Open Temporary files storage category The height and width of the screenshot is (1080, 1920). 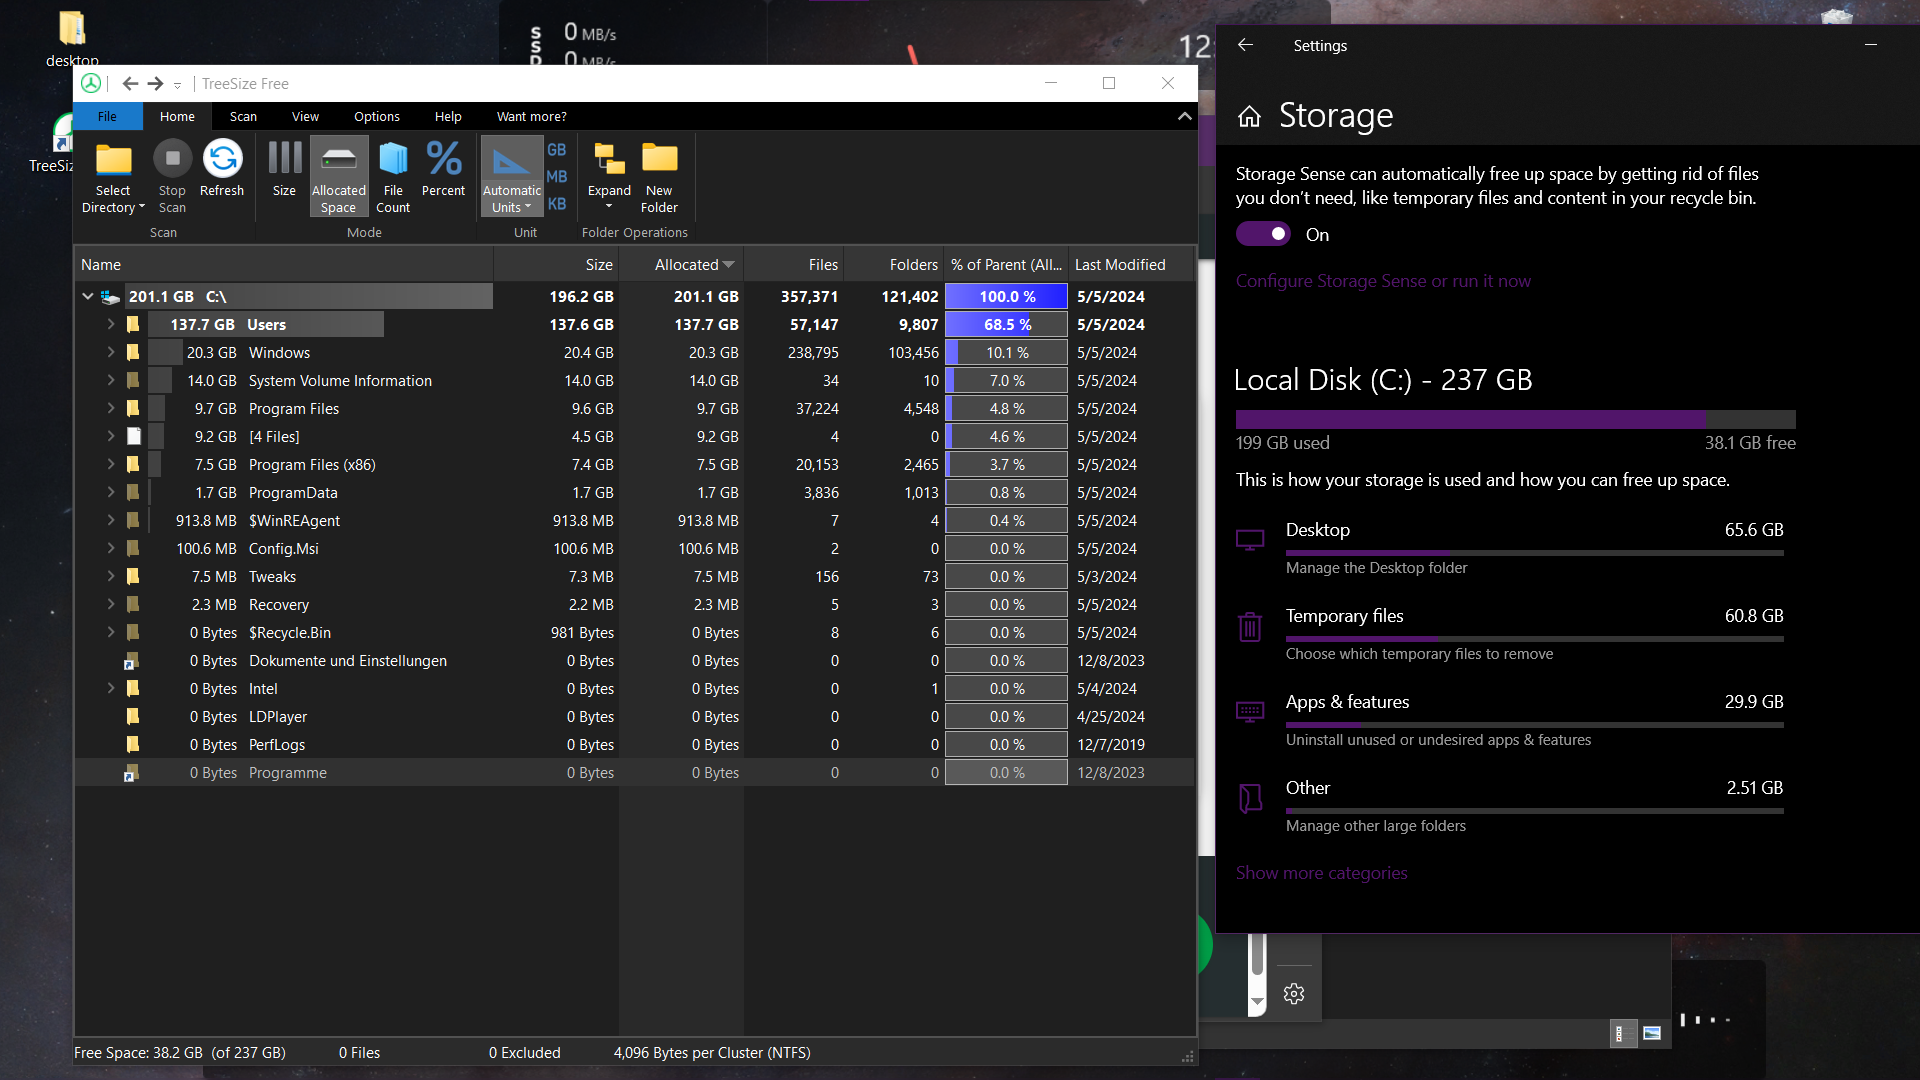coord(1510,634)
